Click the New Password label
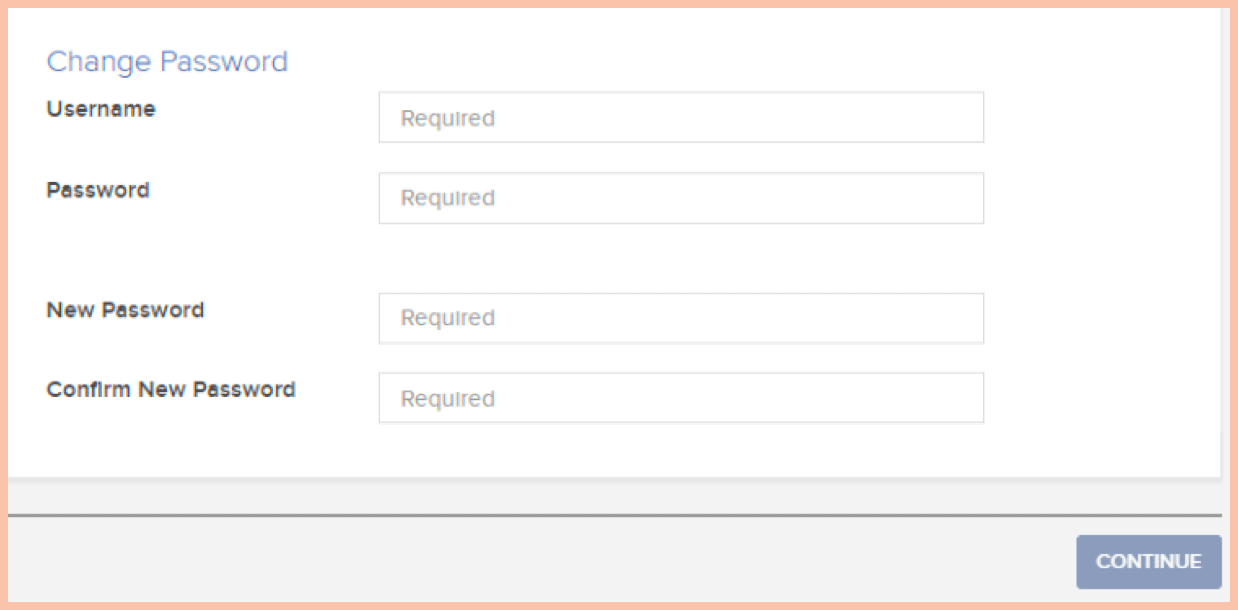Image resolution: width=1238 pixels, height=610 pixels. 125,310
